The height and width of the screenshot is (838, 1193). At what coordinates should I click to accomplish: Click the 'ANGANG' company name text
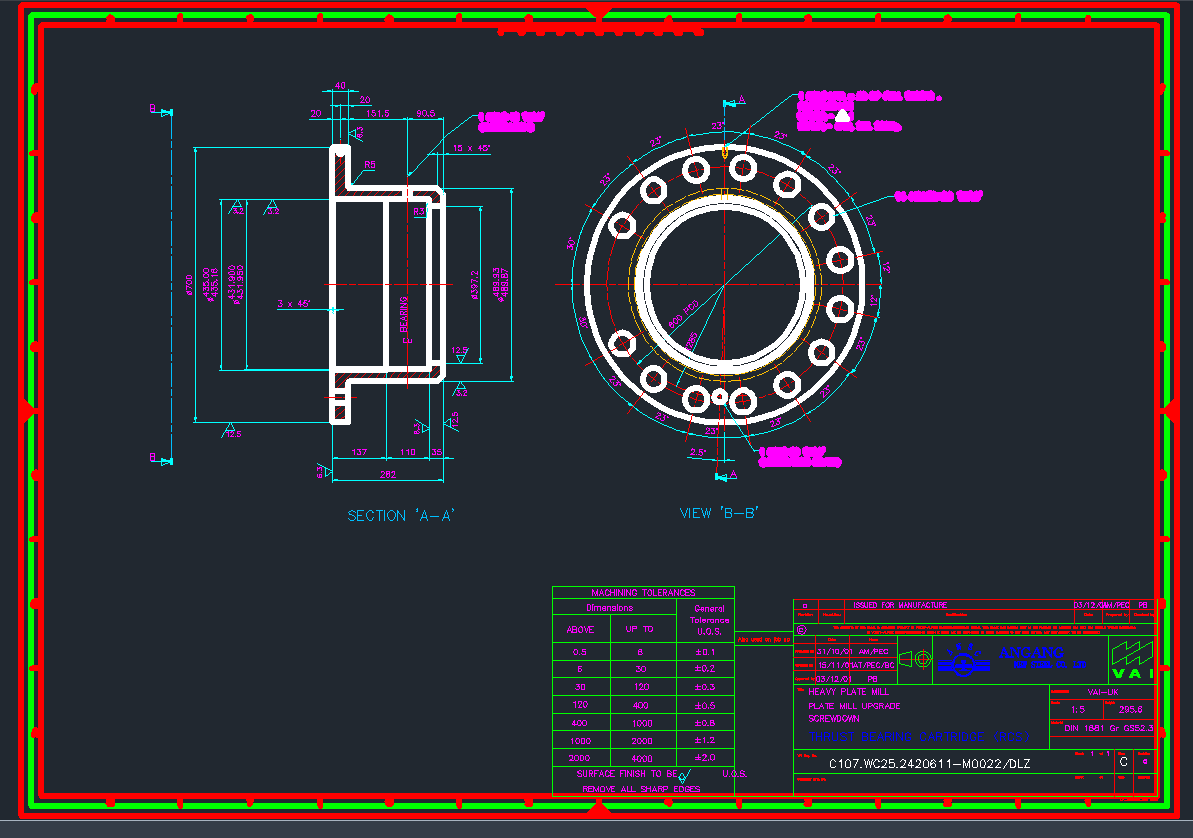pos(1031,652)
